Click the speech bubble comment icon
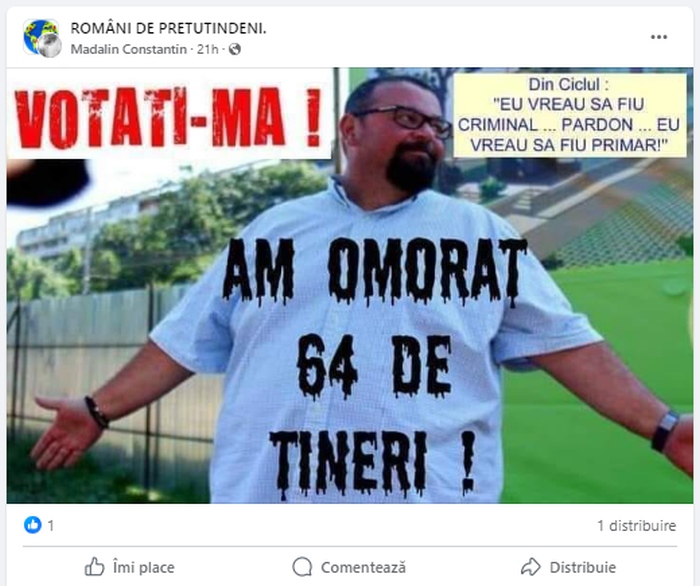 [302, 567]
